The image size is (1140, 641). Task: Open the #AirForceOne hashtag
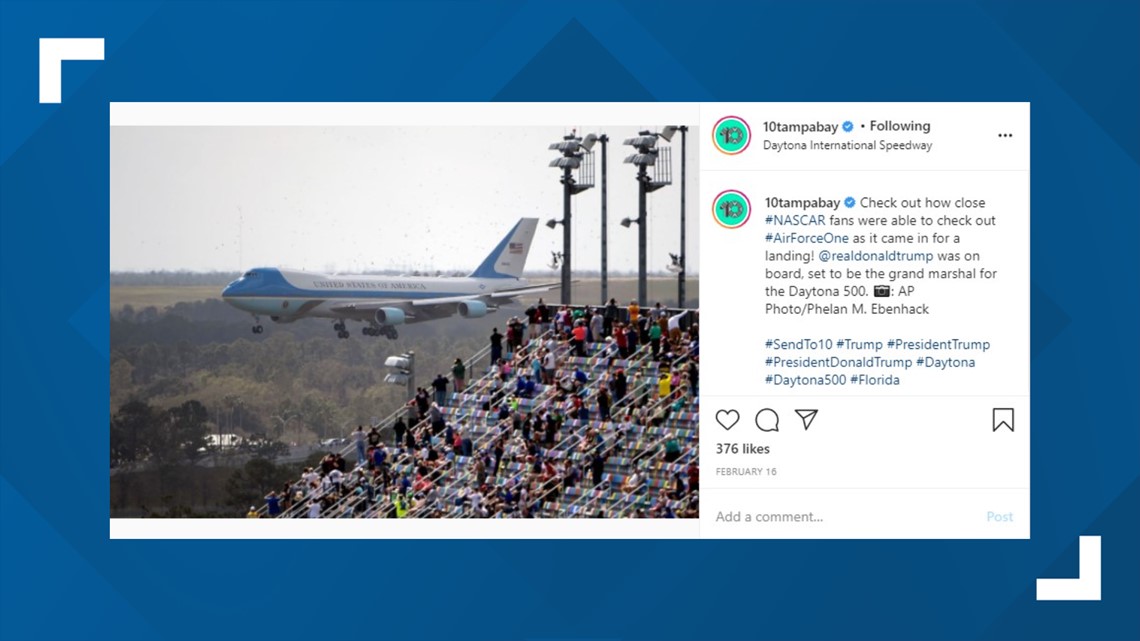tap(806, 238)
